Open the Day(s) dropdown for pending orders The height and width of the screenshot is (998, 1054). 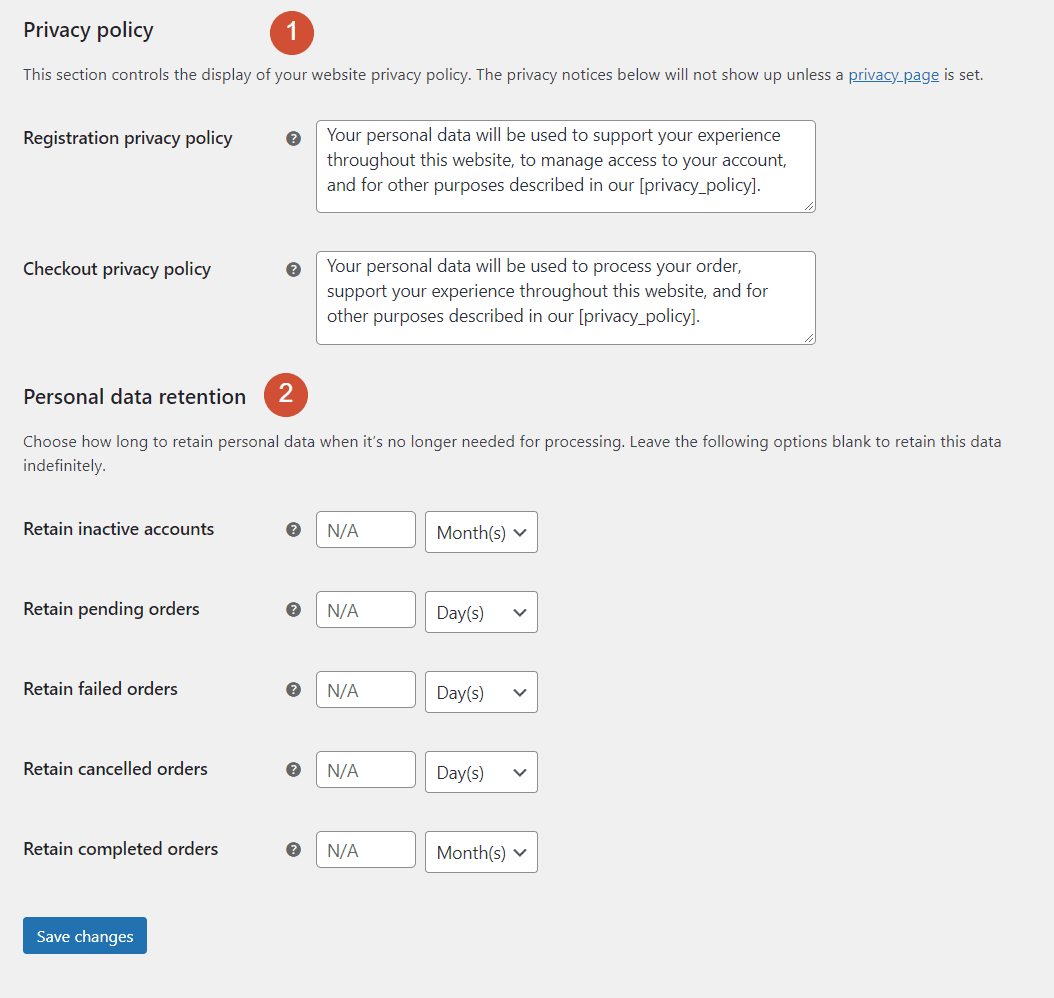click(x=481, y=611)
